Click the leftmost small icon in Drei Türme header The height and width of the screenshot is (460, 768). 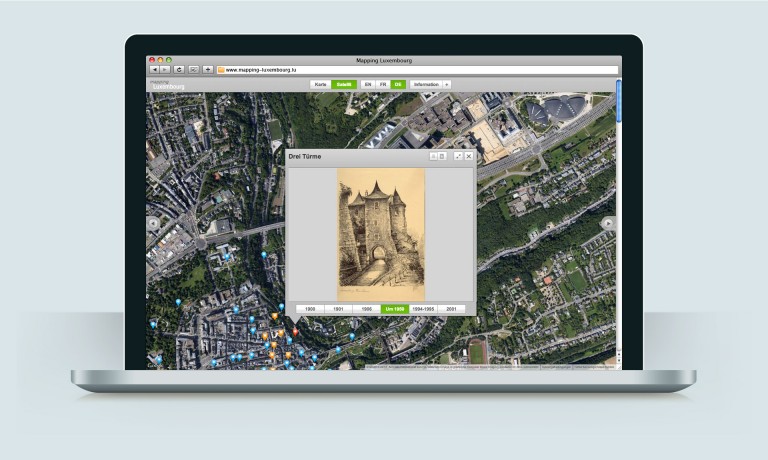[433, 156]
